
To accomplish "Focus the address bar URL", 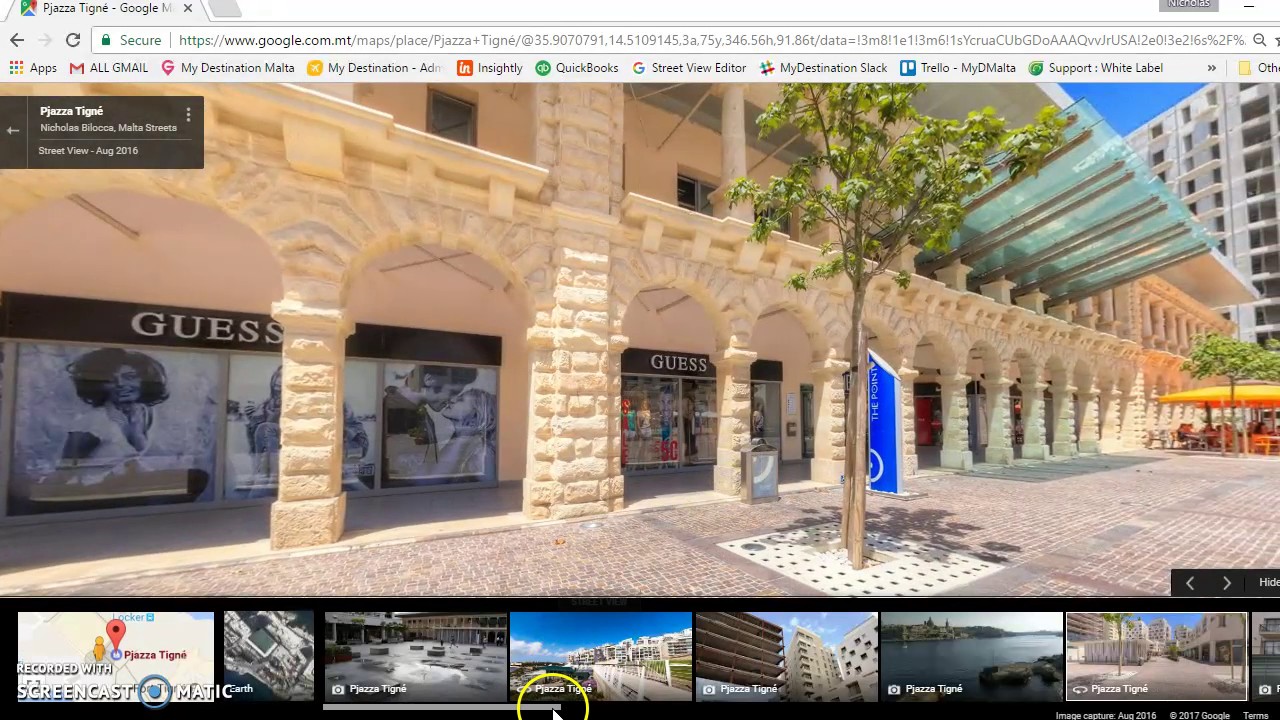I will click(x=710, y=40).
